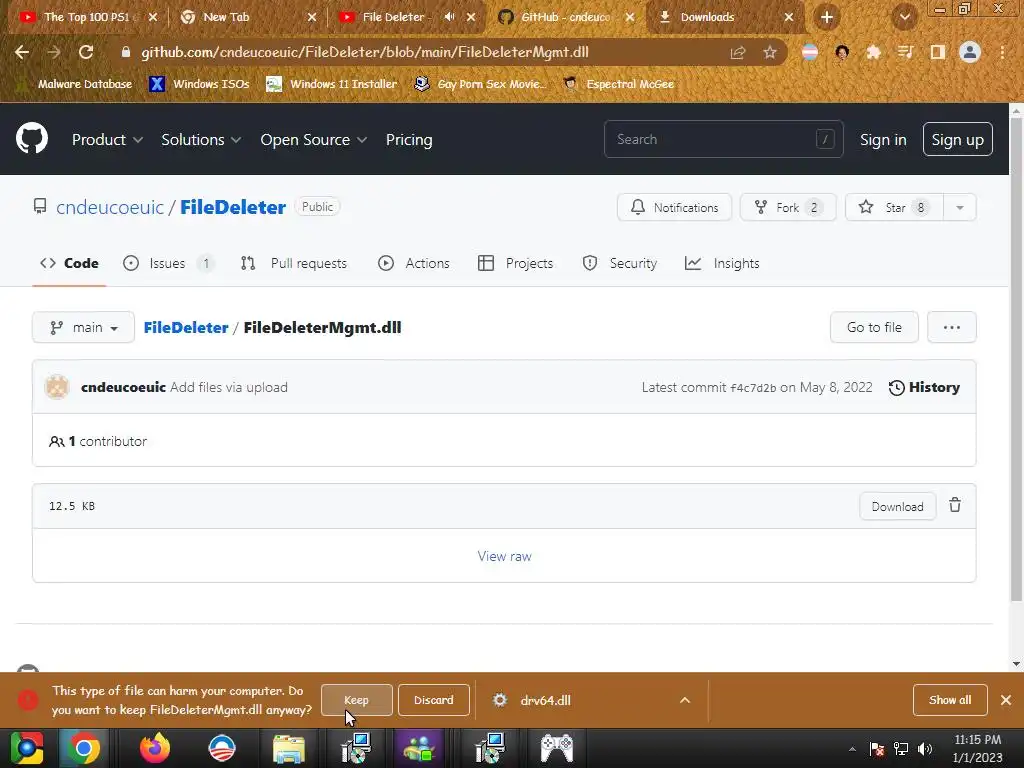Fork the repository
The height and width of the screenshot is (768, 1024).
pyautogui.click(x=788, y=208)
